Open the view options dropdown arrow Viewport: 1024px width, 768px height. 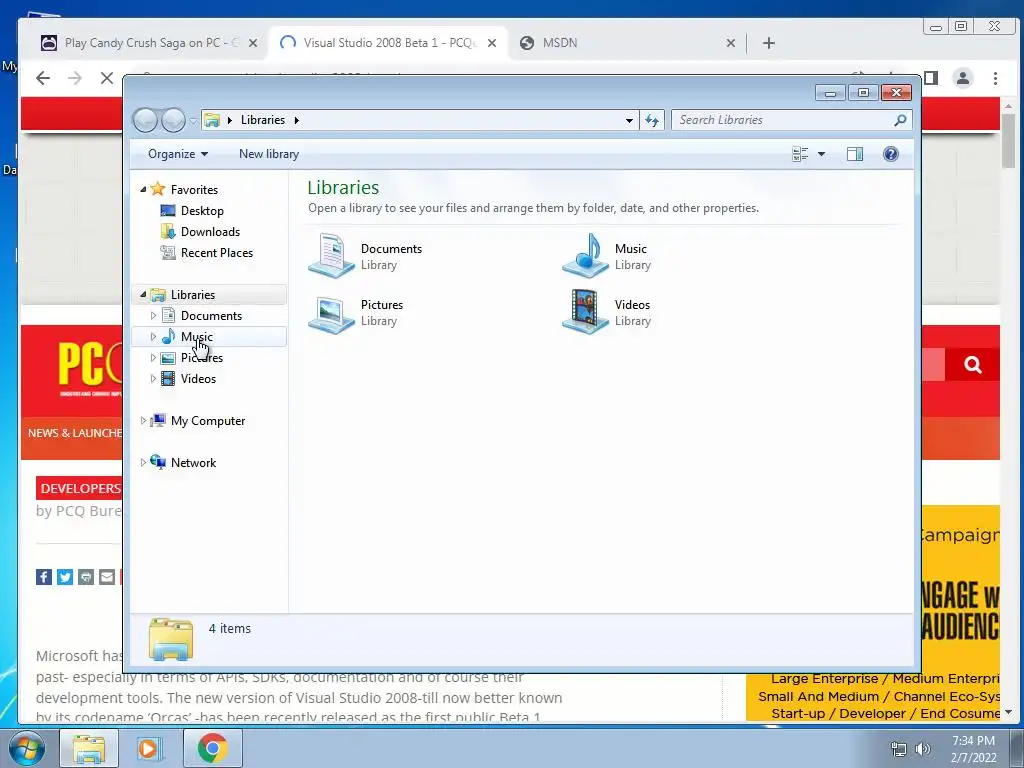click(822, 154)
